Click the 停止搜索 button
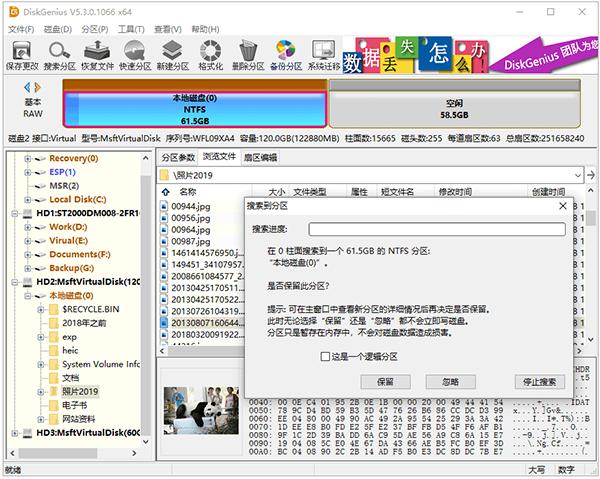This screenshot has width=600, height=479. point(540,381)
